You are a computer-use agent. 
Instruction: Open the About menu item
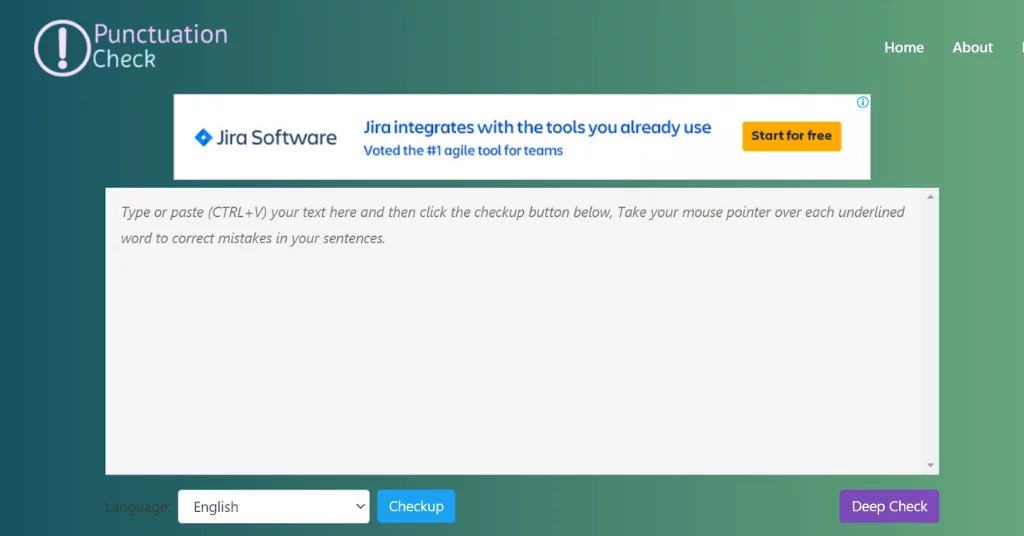tap(972, 47)
